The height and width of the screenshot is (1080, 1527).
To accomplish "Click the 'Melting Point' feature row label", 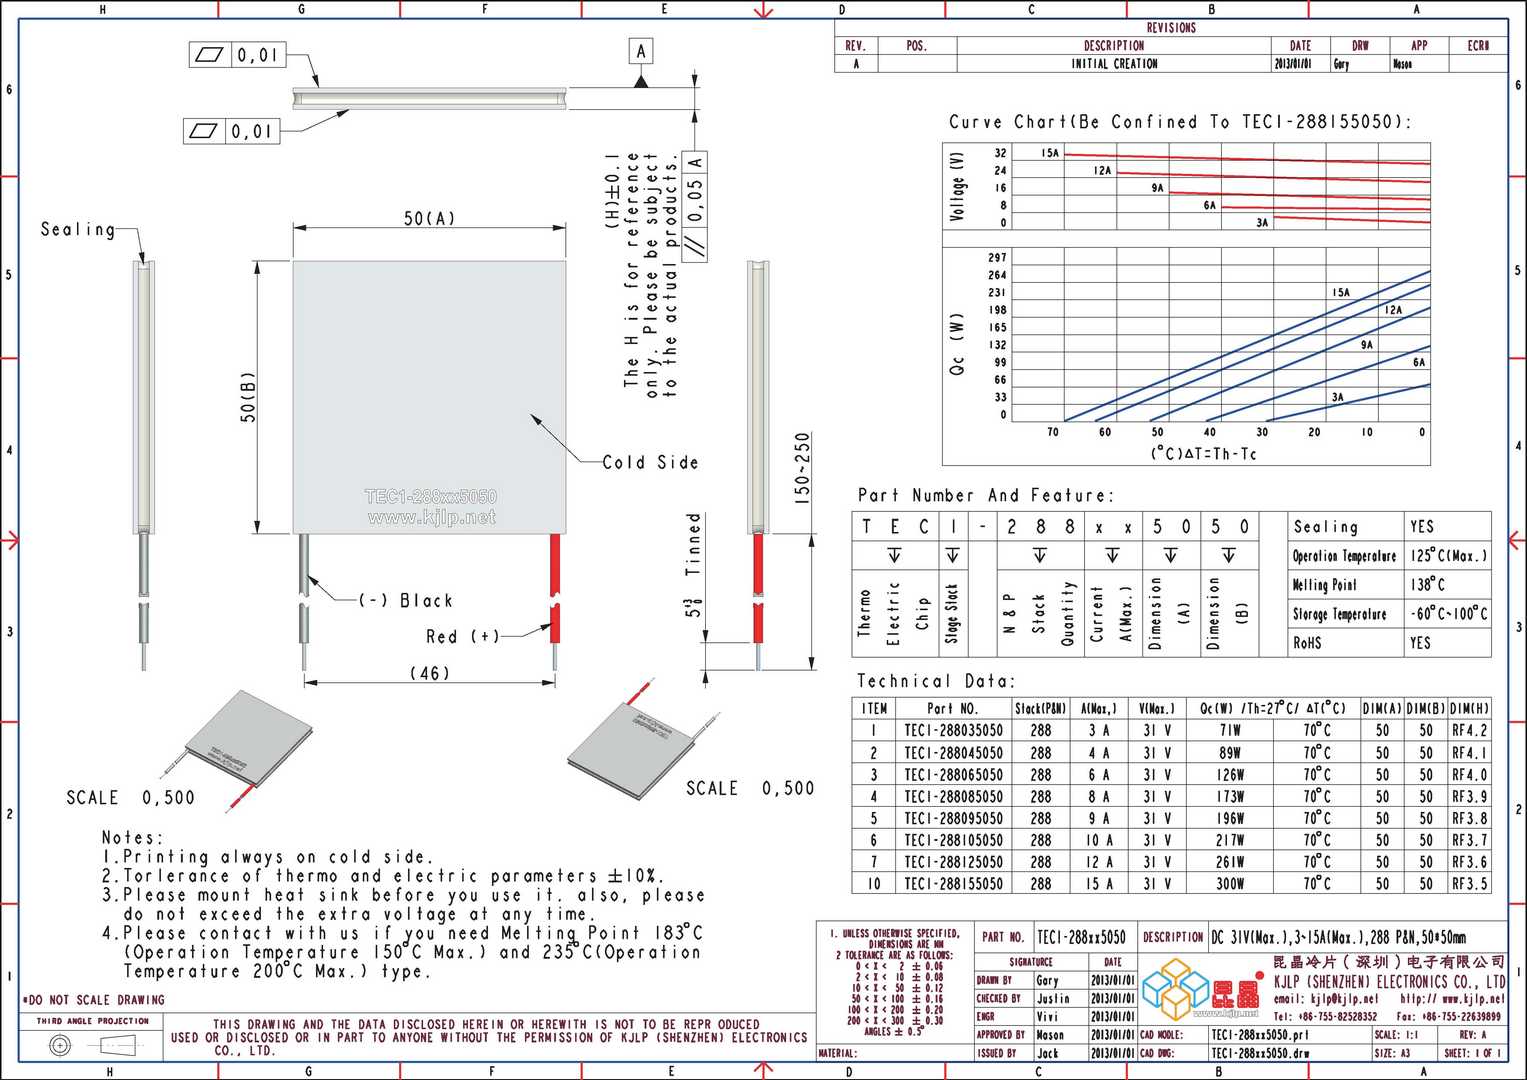I will coord(1325,585).
